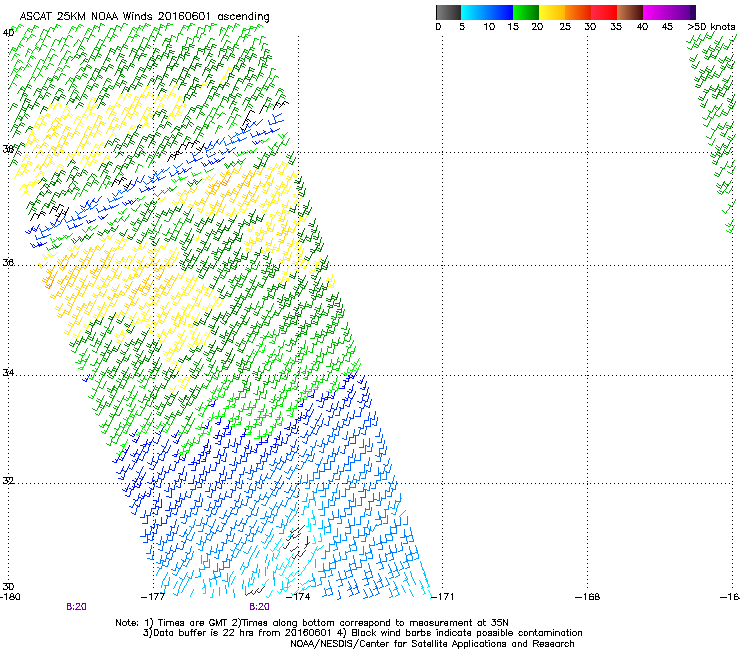Click the purple '8:20' time nearest '-180' label

tap(76, 607)
